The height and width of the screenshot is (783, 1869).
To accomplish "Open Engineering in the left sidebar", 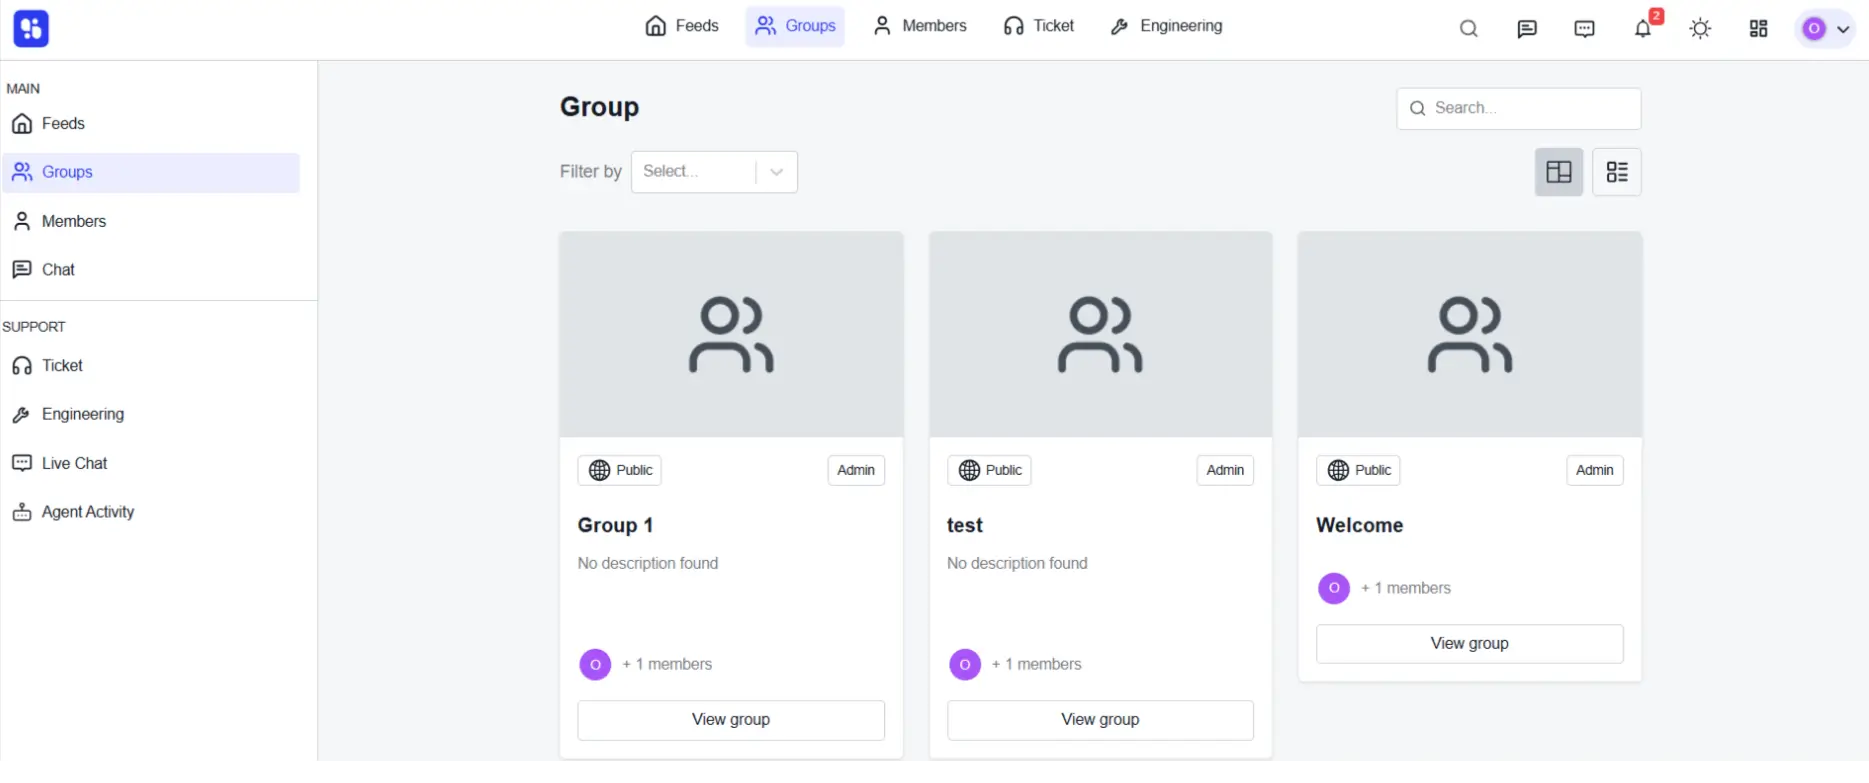I will (151, 415).
